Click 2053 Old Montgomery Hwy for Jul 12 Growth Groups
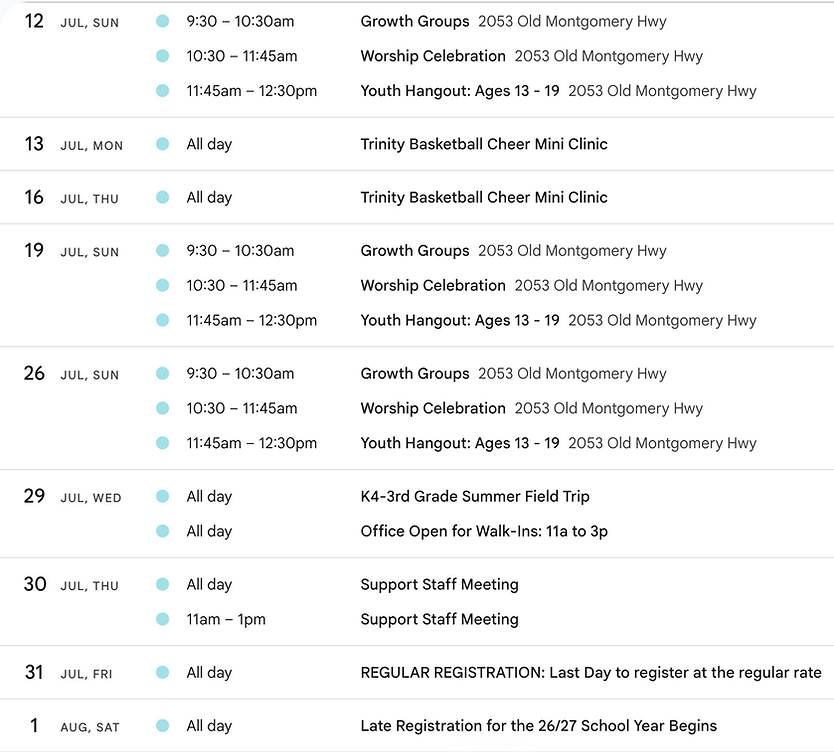 click(572, 21)
